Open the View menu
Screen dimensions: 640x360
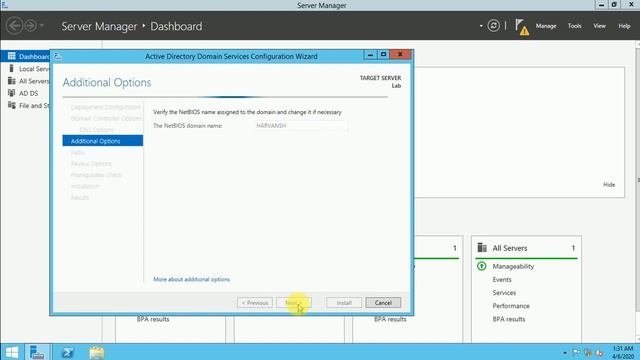coord(599,26)
